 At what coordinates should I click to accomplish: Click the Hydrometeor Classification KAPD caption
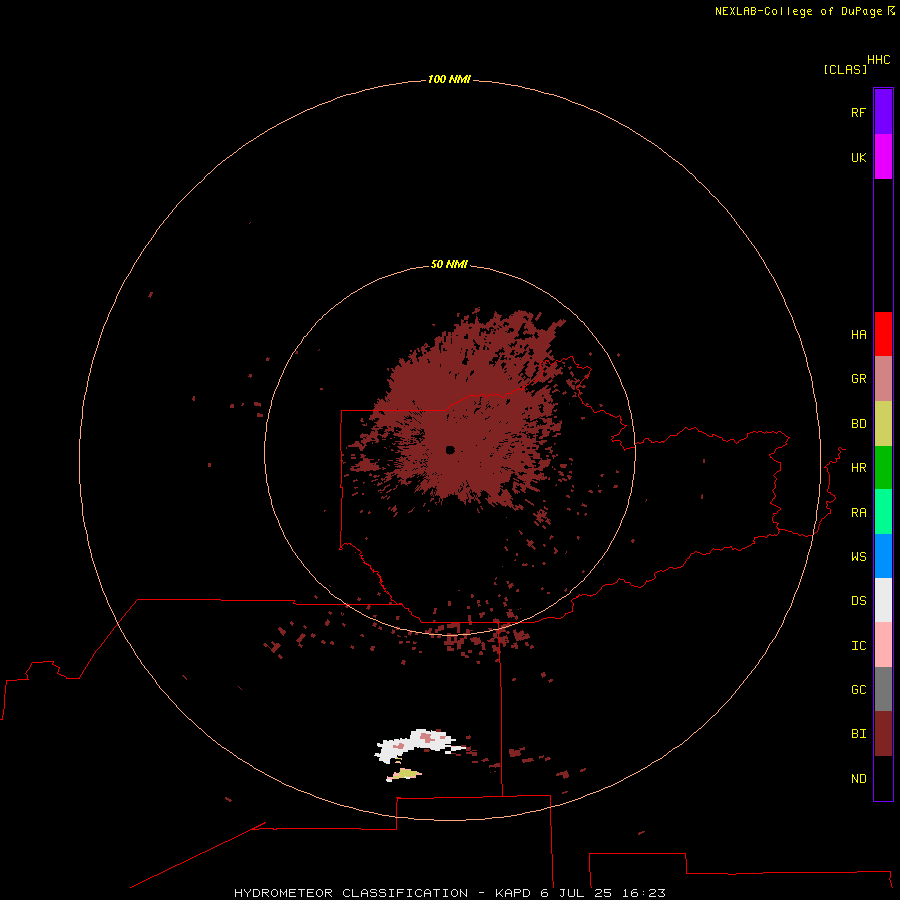tap(449, 893)
